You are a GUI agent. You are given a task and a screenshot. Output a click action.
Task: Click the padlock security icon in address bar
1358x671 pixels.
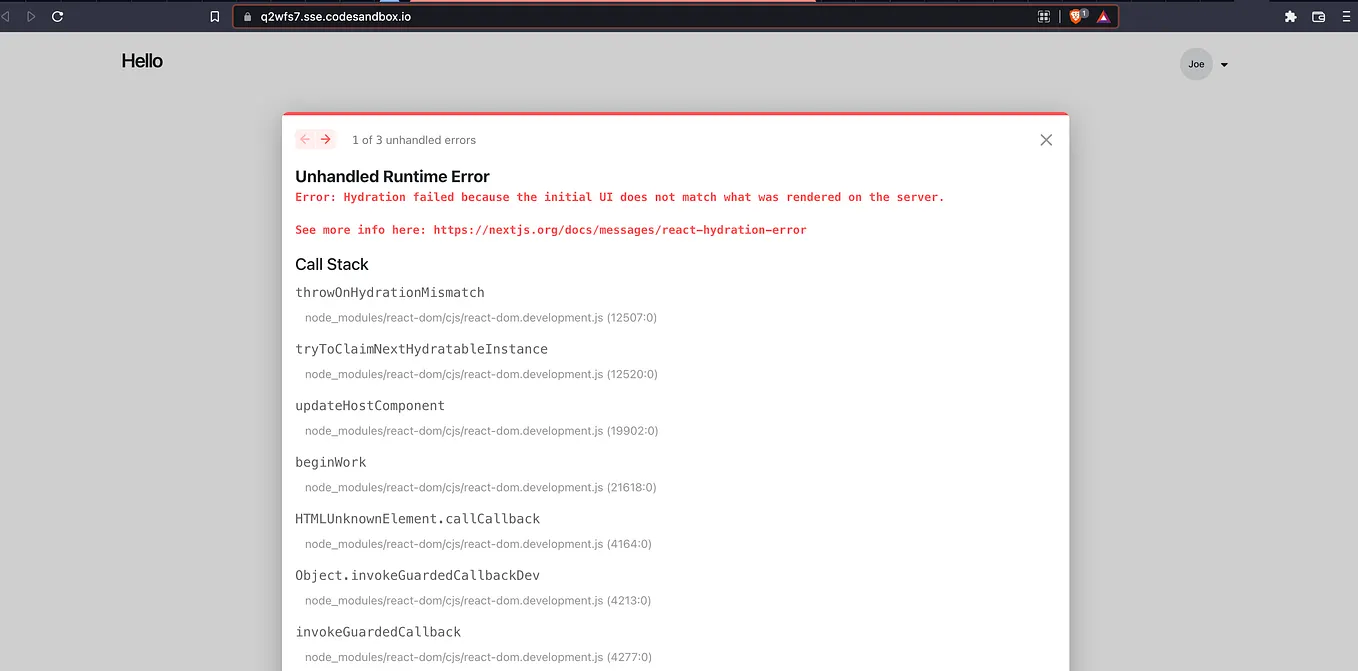[247, 15]
